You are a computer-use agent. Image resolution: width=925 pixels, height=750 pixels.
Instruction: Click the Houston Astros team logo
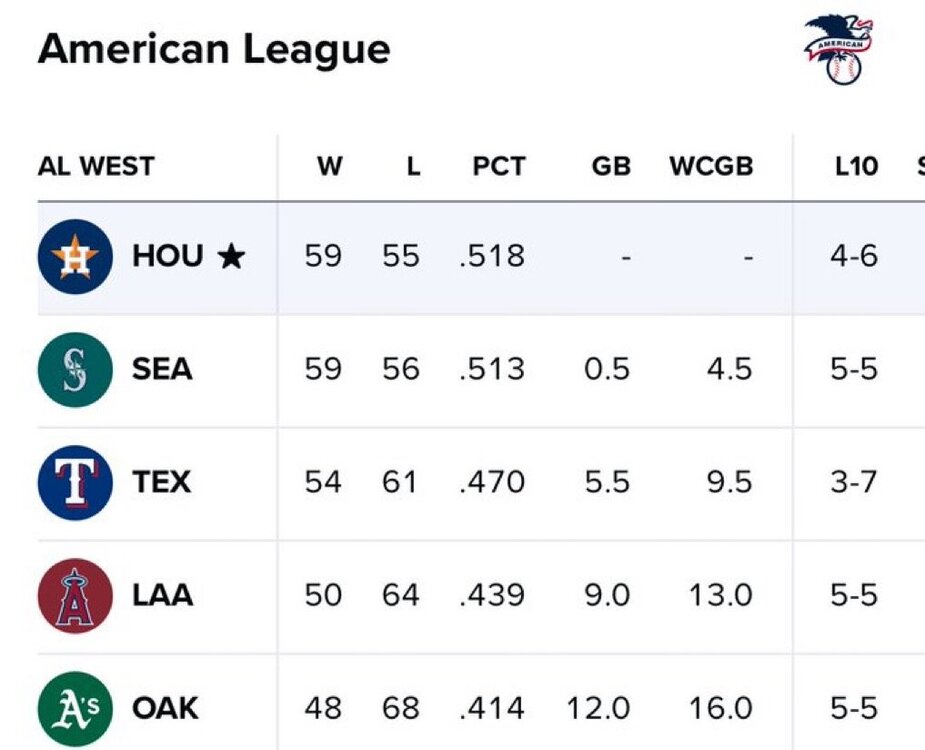tap(75, 257)
